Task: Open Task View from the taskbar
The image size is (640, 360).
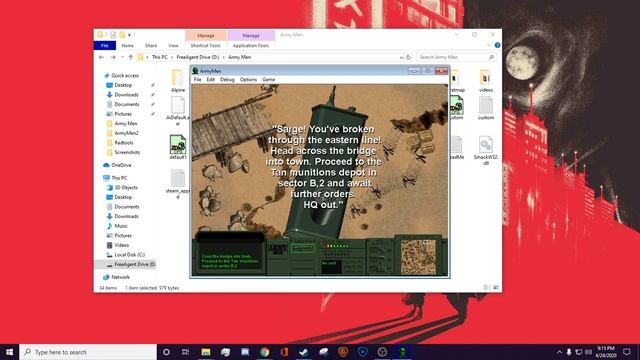Action: point(185,352)
